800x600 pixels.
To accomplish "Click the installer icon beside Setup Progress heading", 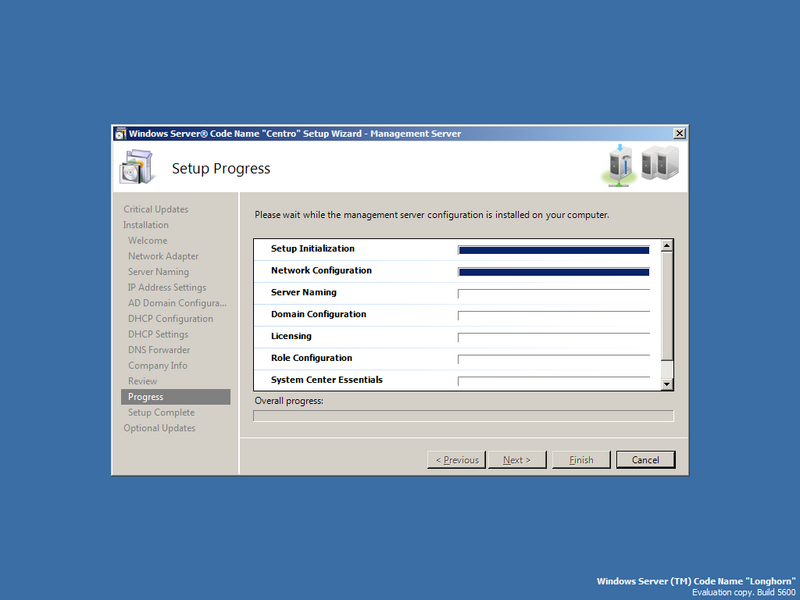I will [x=137, y=166].
